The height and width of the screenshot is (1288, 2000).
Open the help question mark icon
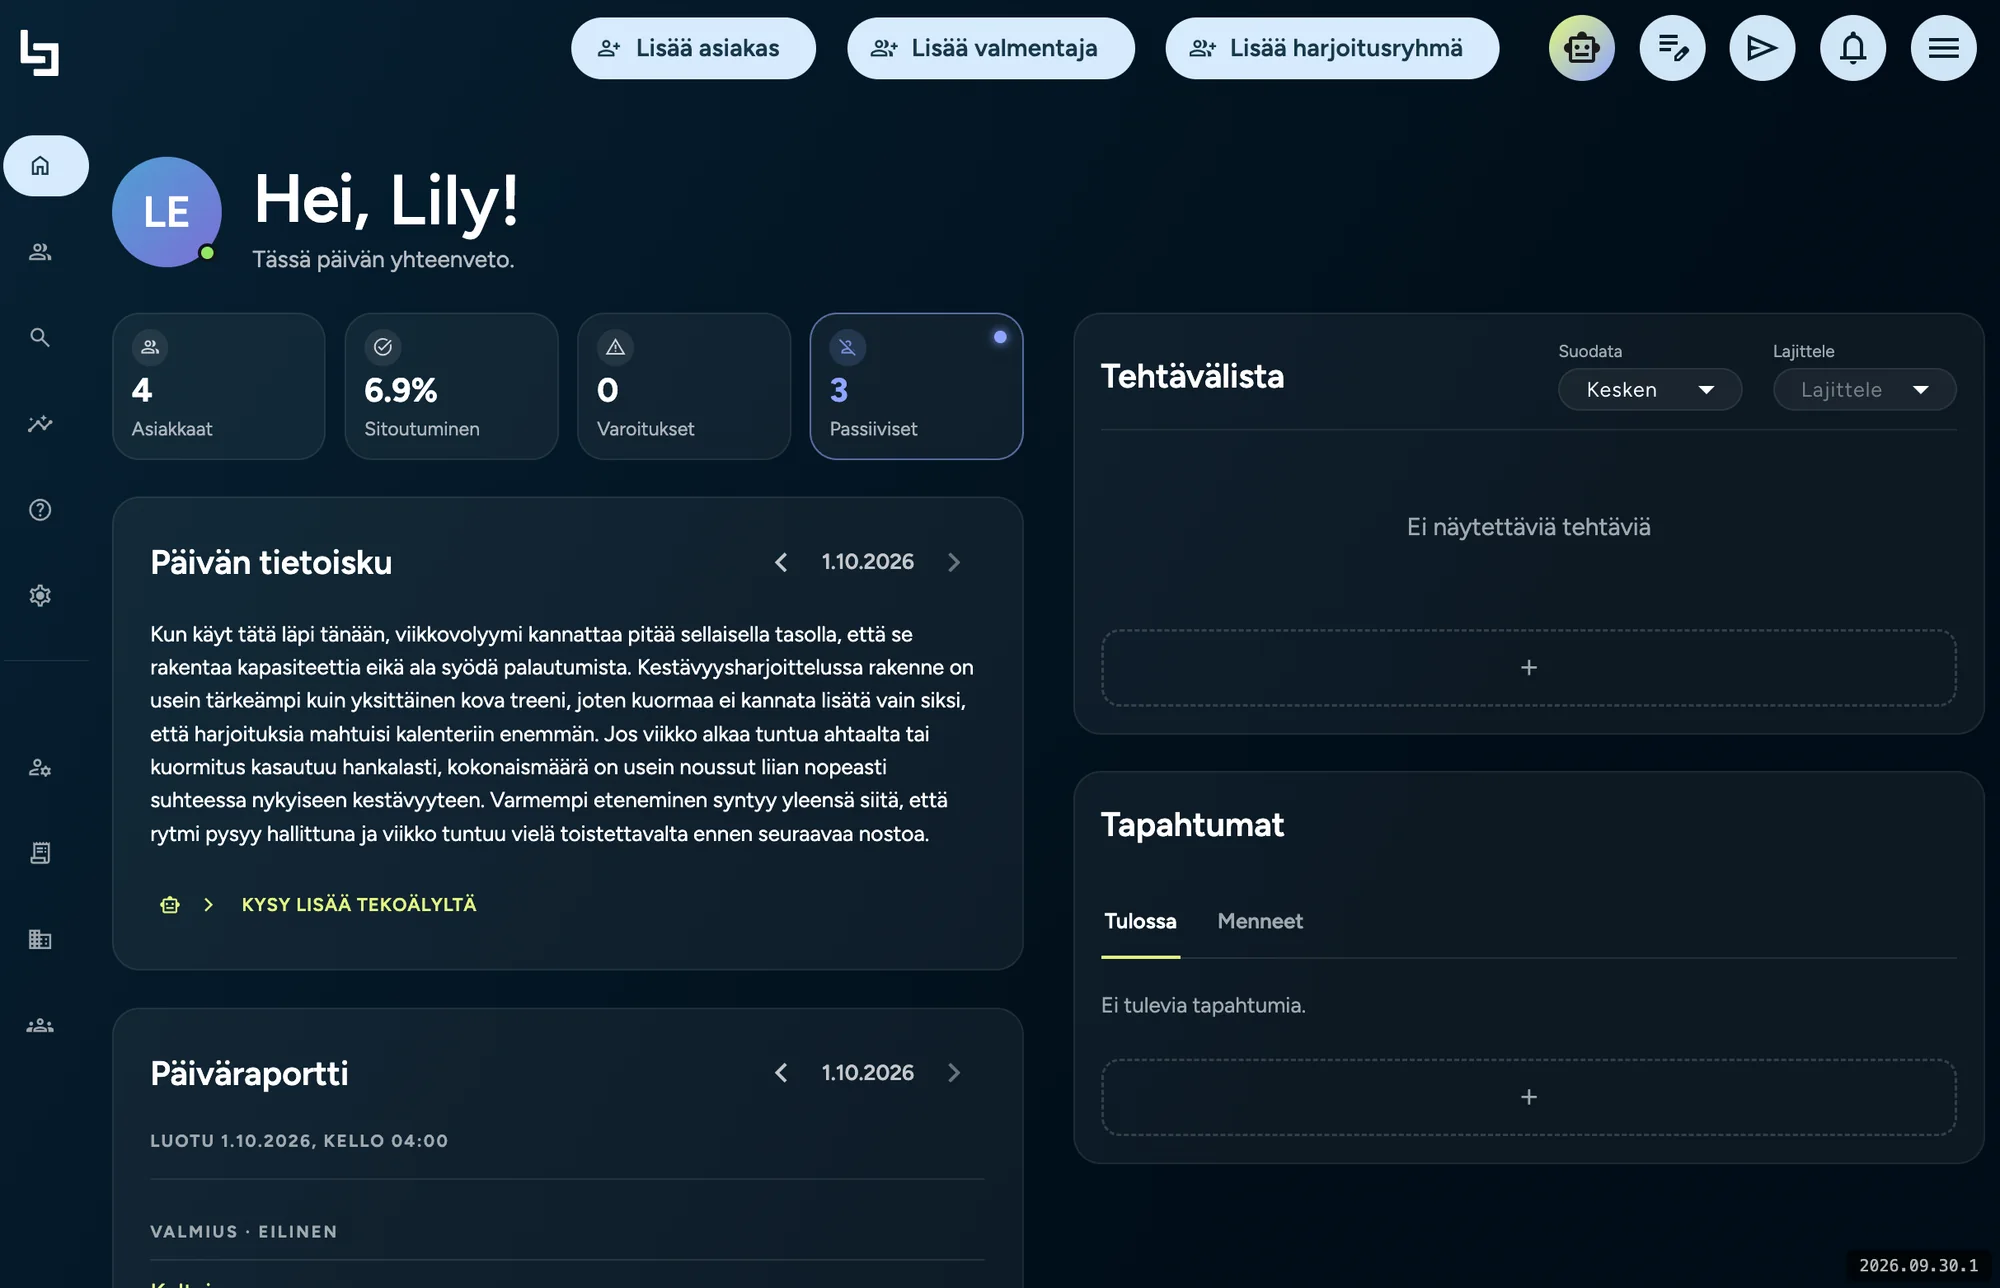click(40, 510)
